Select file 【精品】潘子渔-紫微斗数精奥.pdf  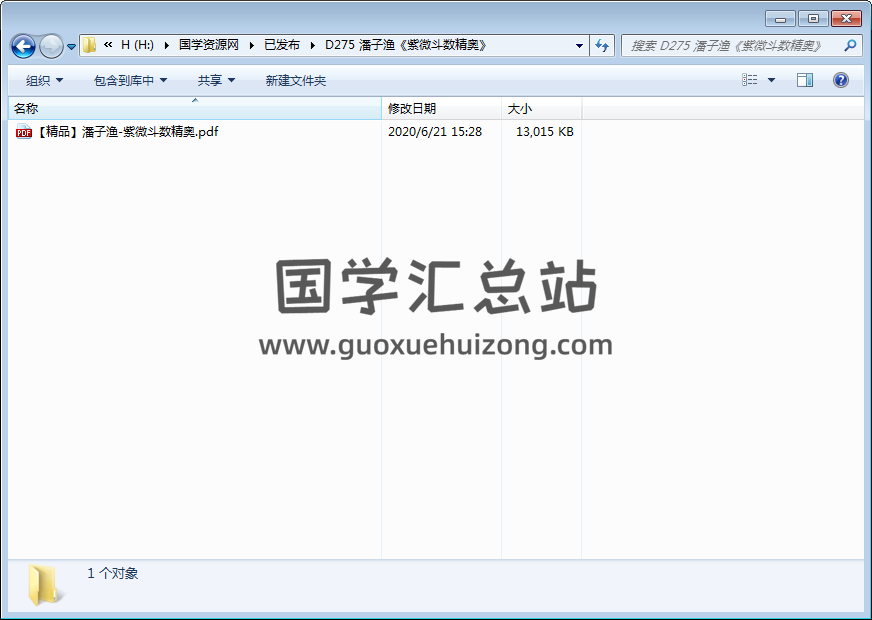click(x=128, y=132)
